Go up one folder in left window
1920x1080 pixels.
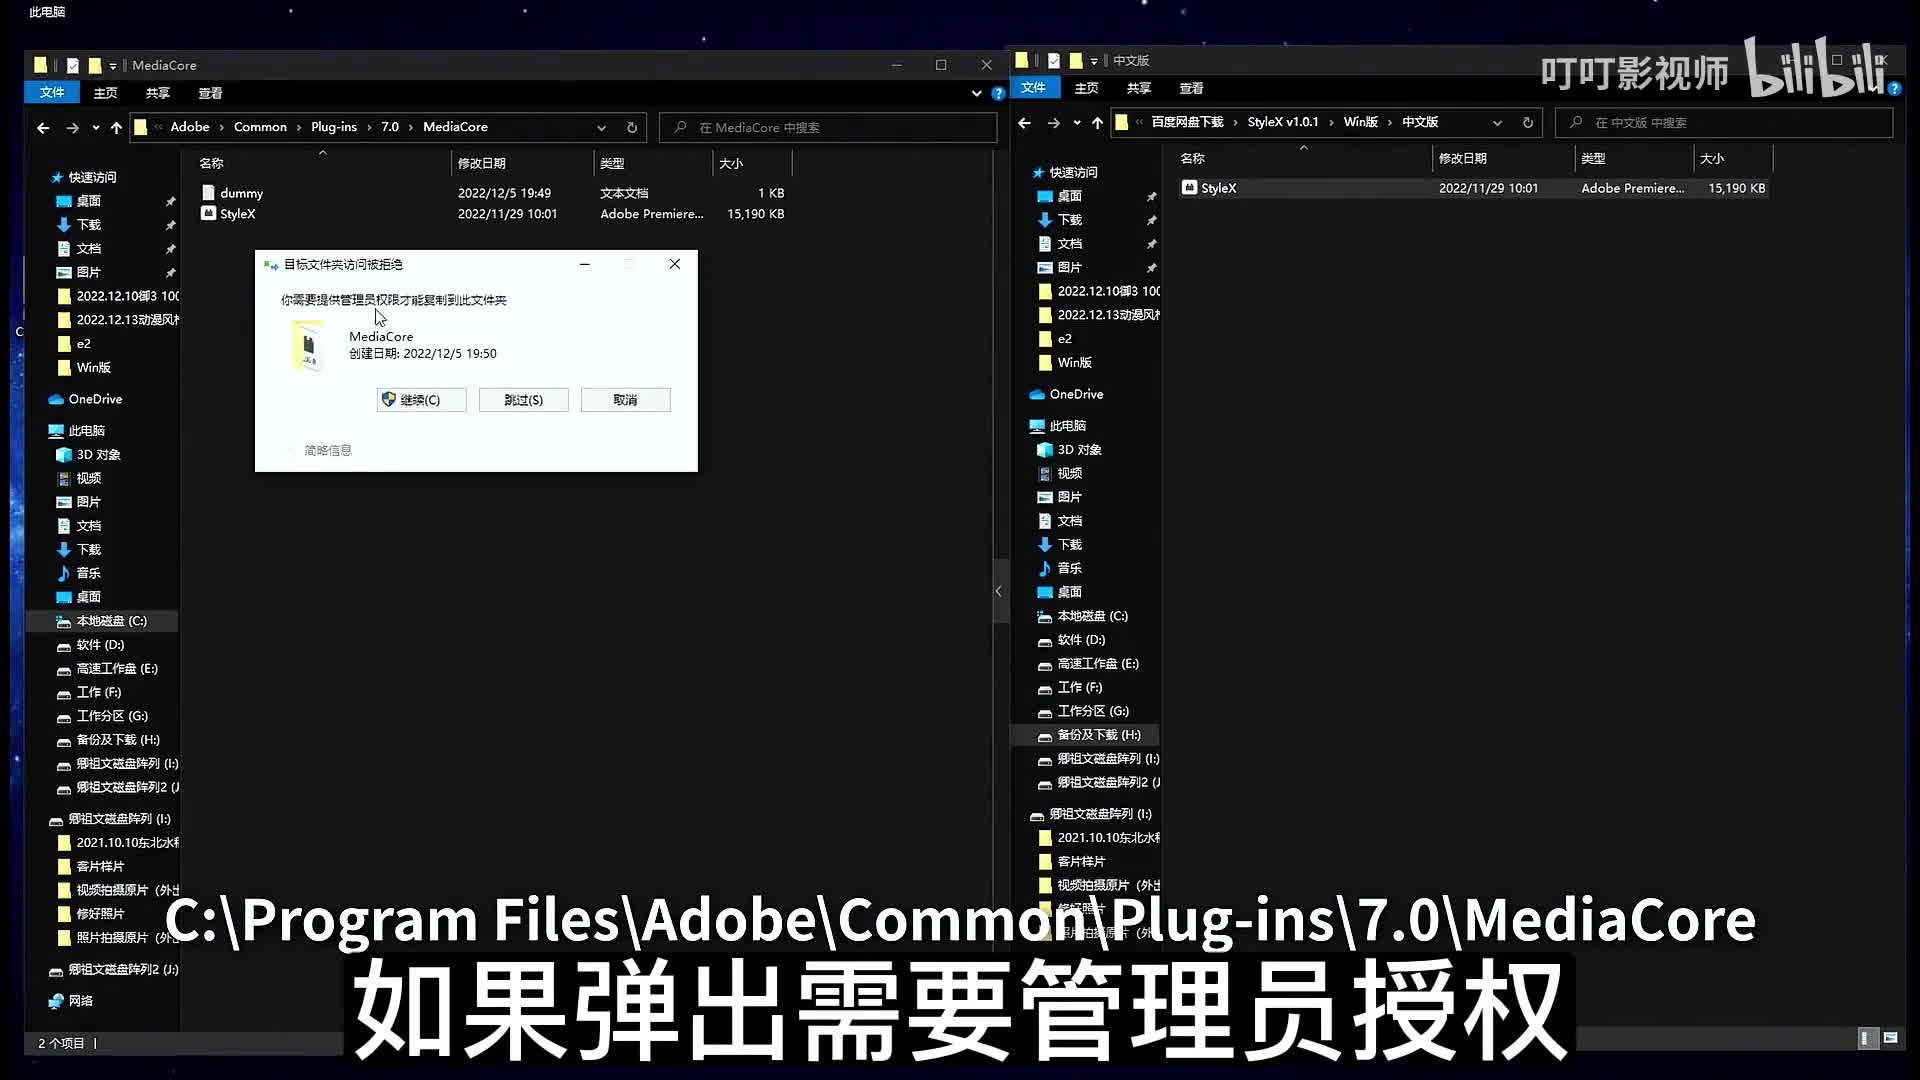pyautogui.click(x=116, y=128)
